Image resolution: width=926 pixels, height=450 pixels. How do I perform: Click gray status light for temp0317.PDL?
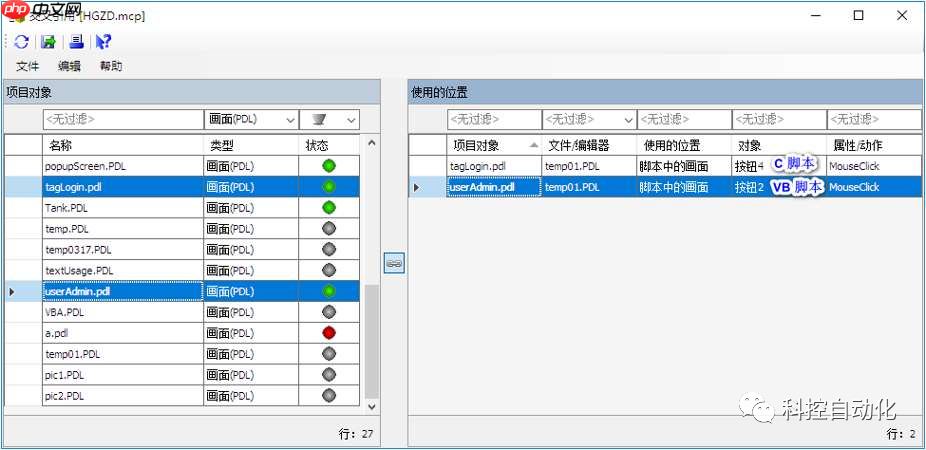(329, 249)
